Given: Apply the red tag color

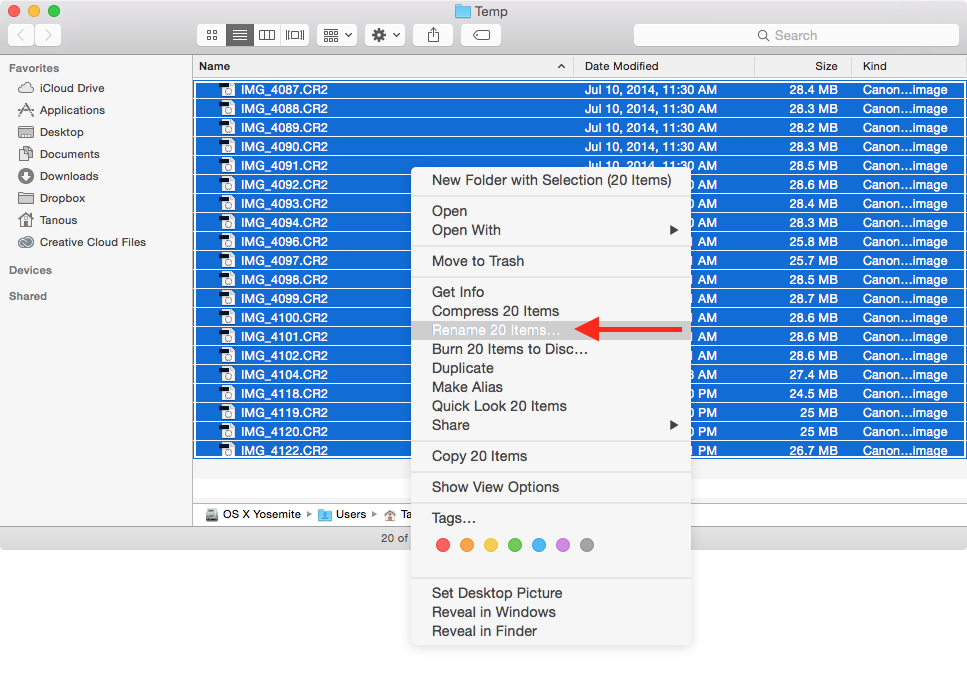Looking at the screenshot, I should (x=443, y=545).
